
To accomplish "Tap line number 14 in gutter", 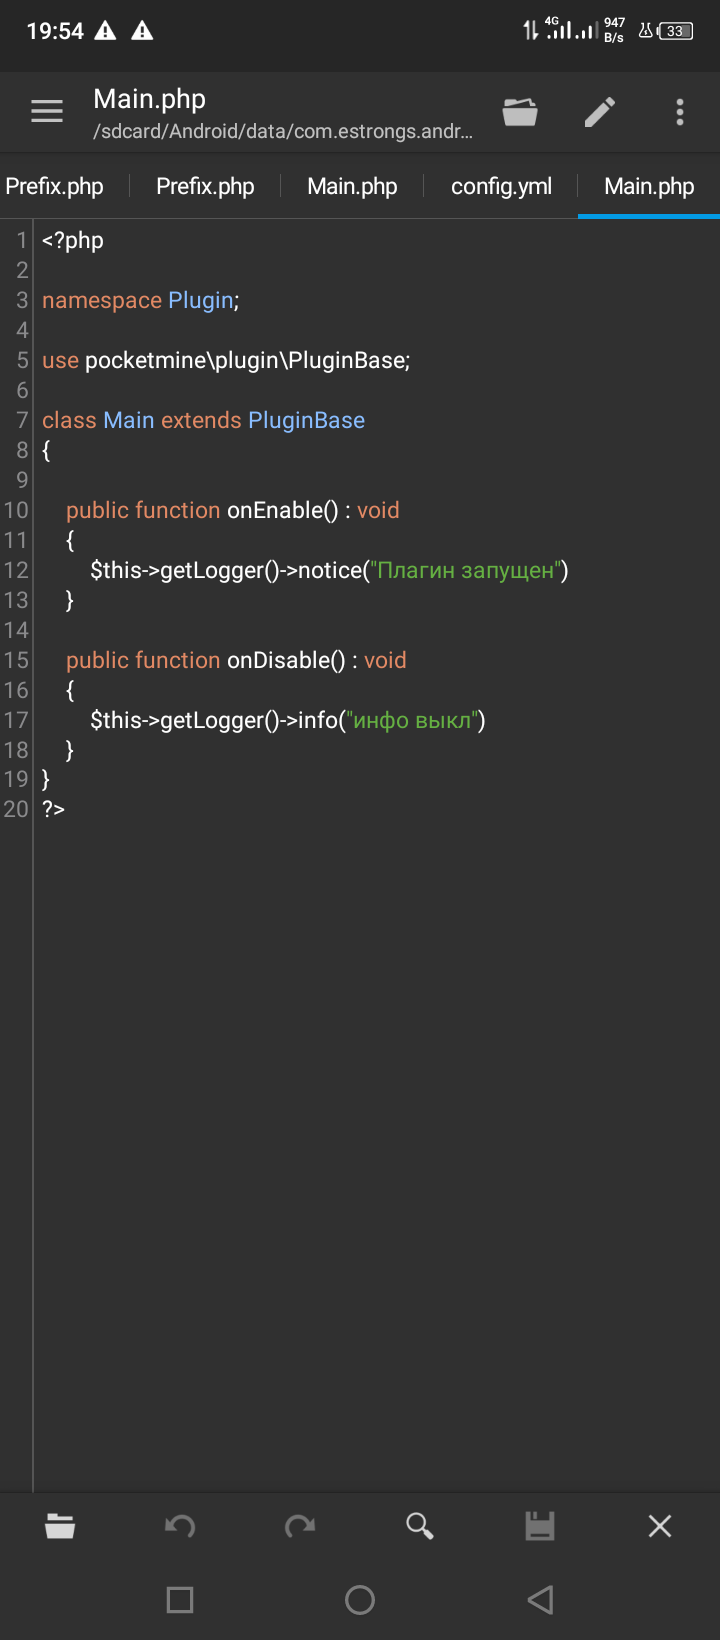I will point(16,630).
